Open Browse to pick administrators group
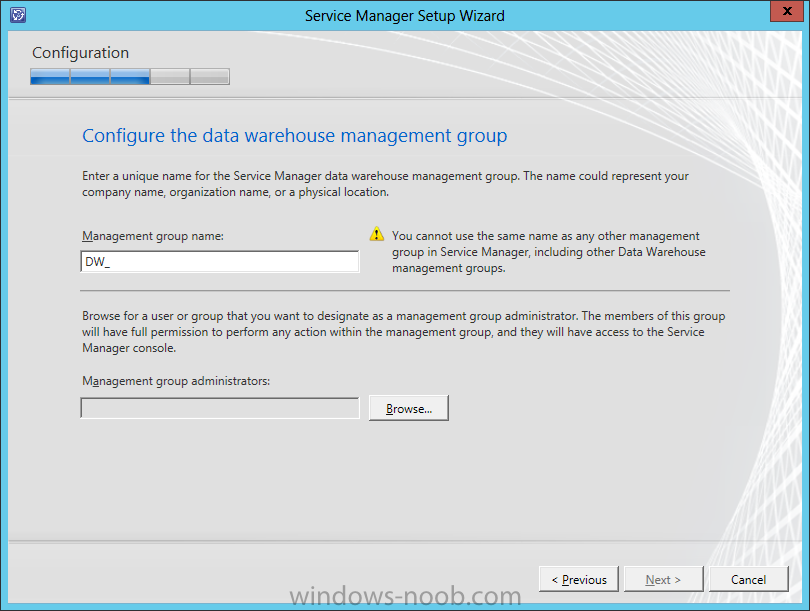810x611 pixels. pyautogui.click(x=409, y=408)
